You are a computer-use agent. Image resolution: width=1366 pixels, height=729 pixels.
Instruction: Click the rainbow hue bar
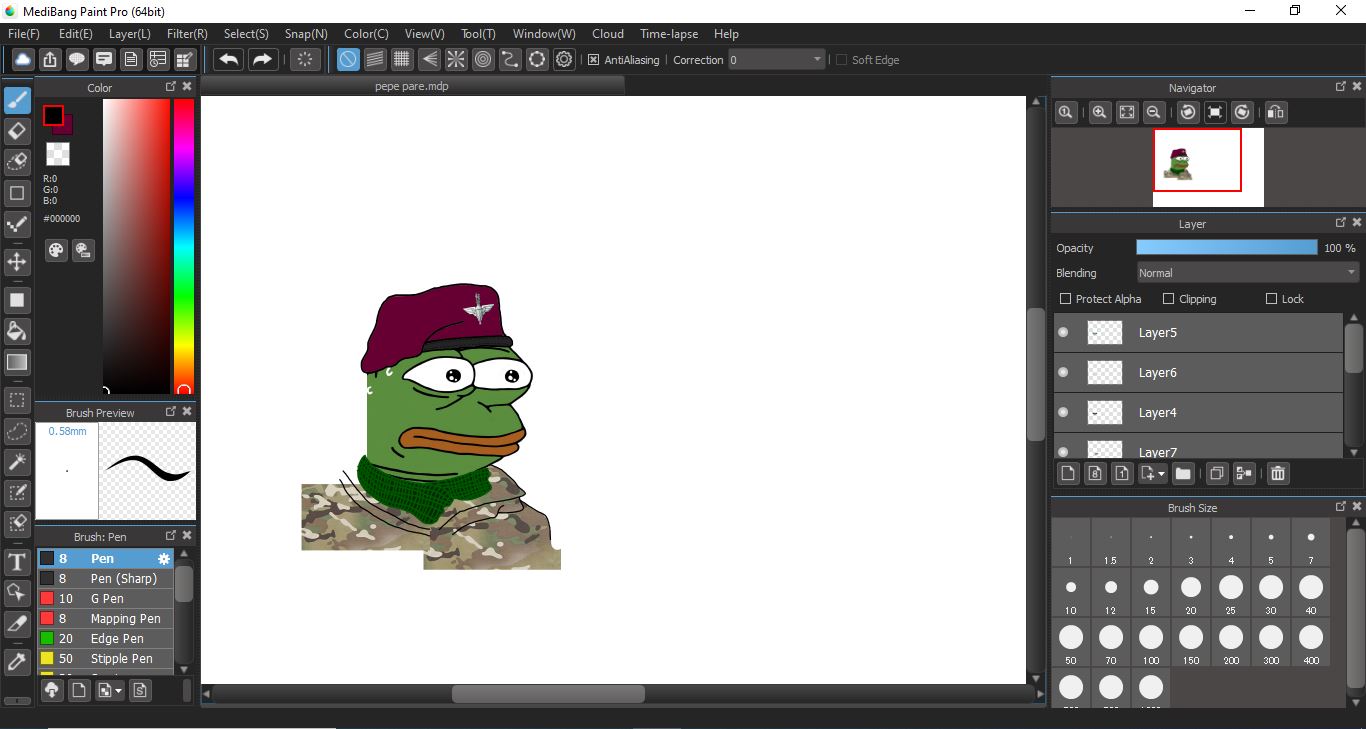(x=184, y=247)
